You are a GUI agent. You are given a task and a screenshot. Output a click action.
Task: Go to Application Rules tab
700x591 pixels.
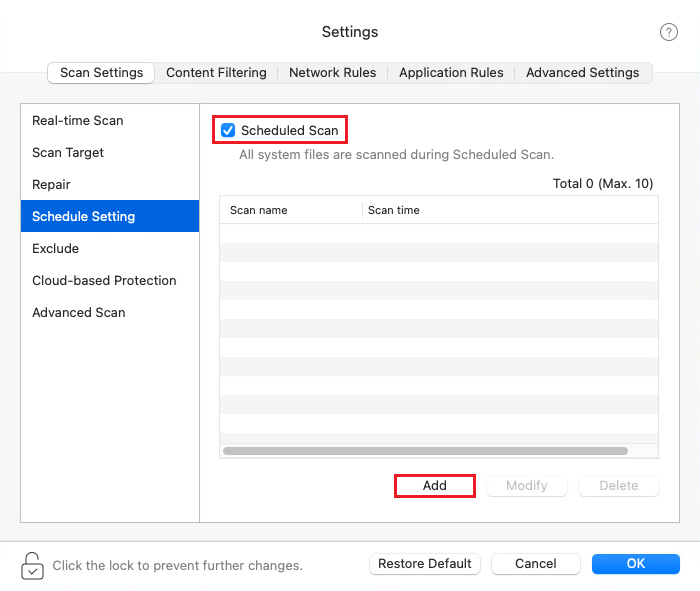[451, 73]
